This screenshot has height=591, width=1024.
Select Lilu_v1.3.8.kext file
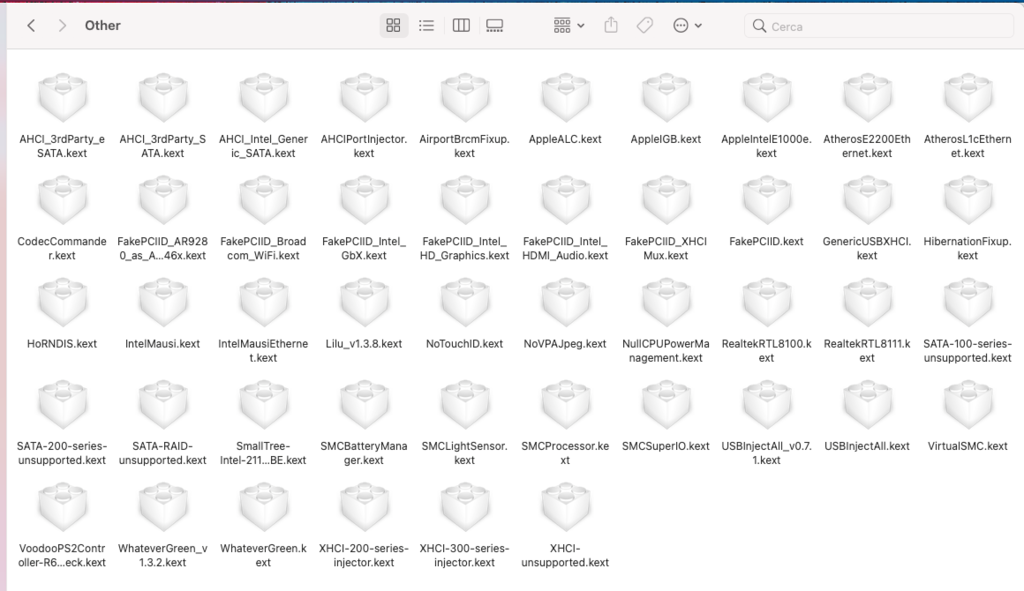tap(364, 303)
